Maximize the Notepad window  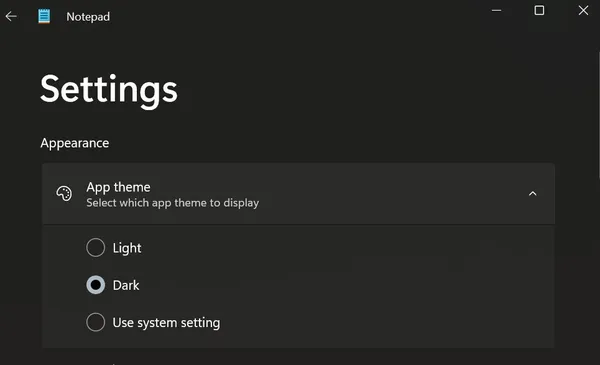coord(539,10)
